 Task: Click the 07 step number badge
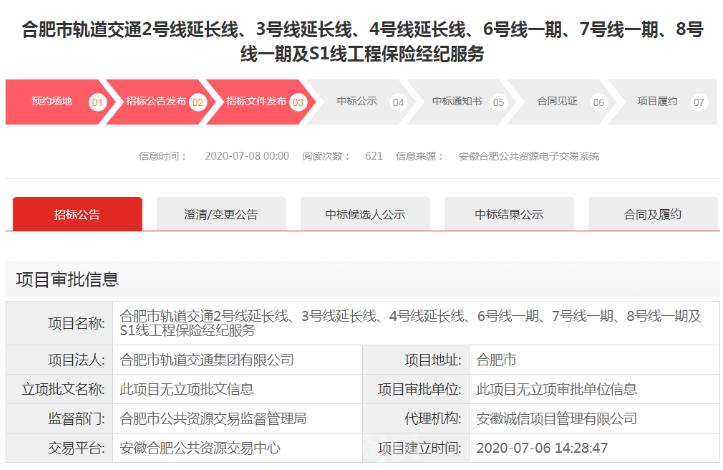698,102
